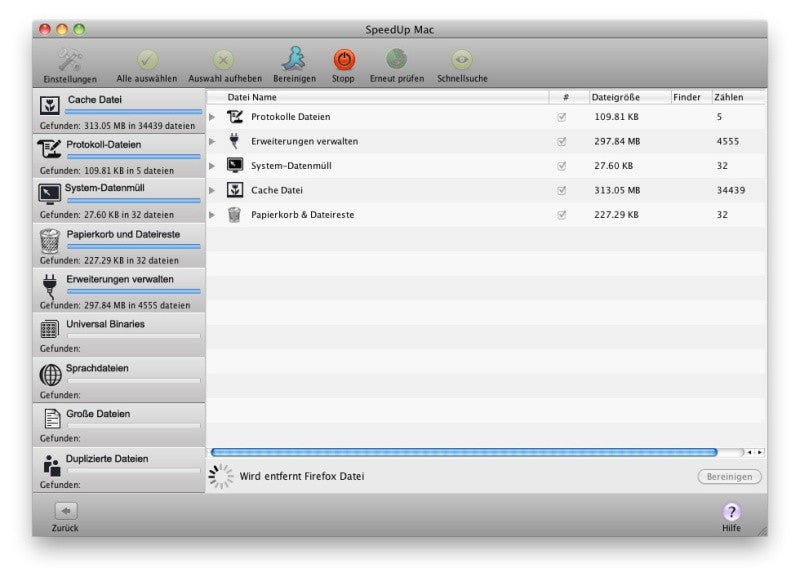Expand the System-Datenmüll row in the list
This screenshot has width=800, height=581.
212,166
